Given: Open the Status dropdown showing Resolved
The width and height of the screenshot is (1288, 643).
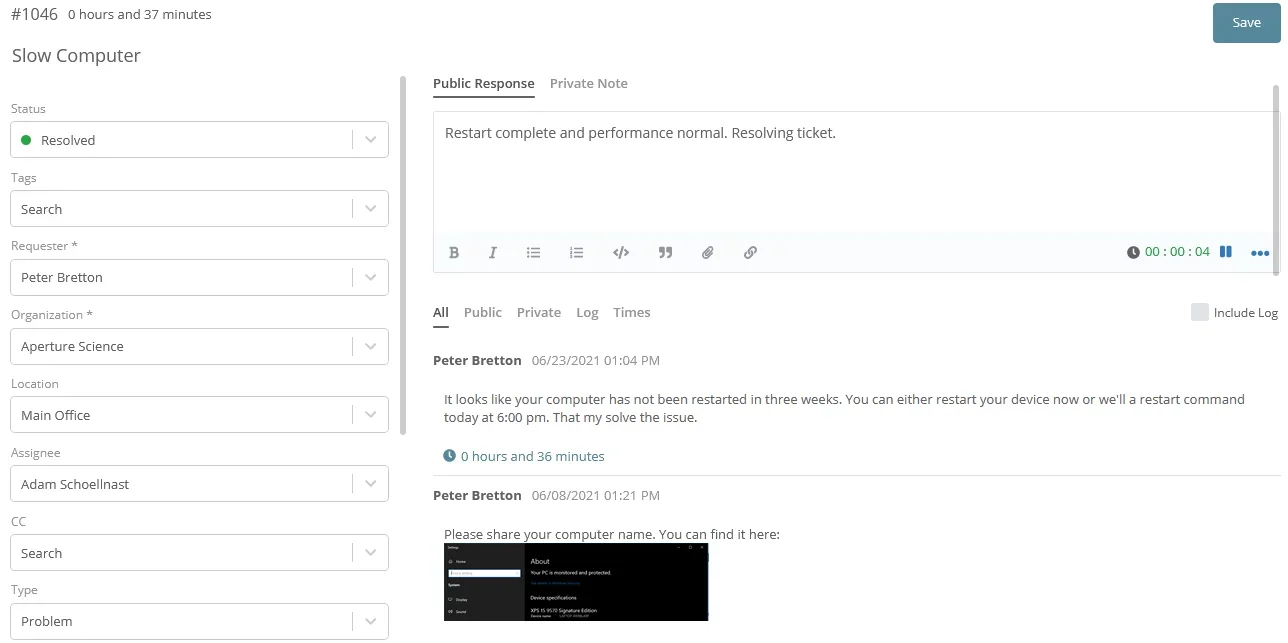Looking at the screenshot, I should point(199,139).
